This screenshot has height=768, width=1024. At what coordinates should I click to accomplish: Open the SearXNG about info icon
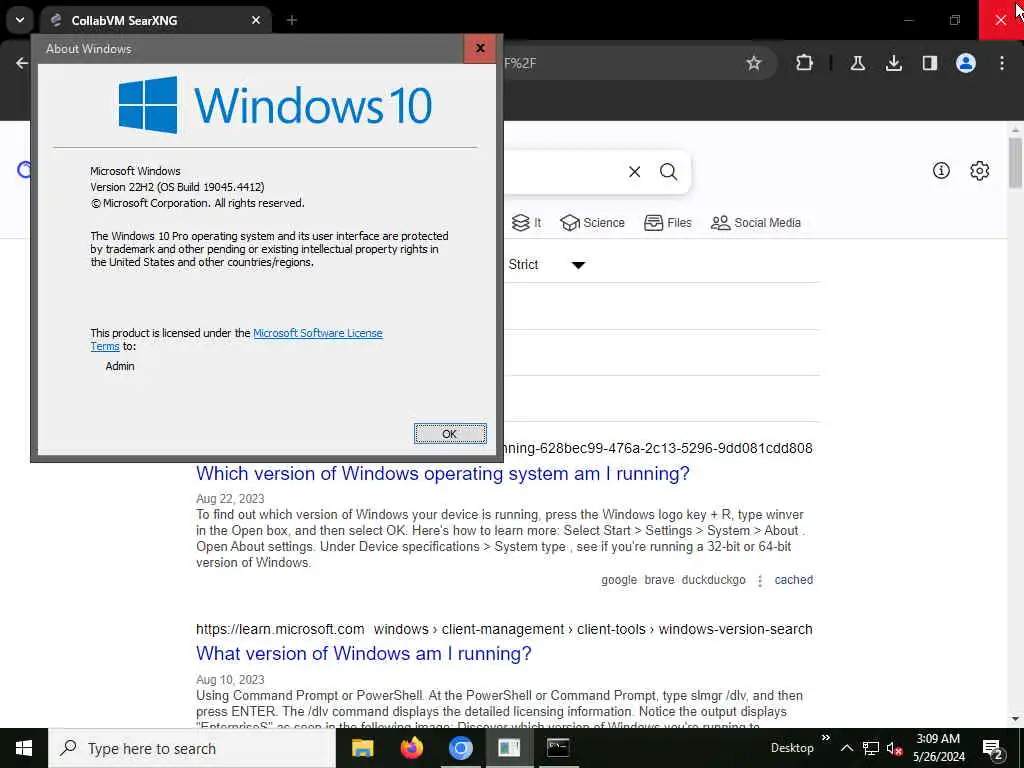941,170
